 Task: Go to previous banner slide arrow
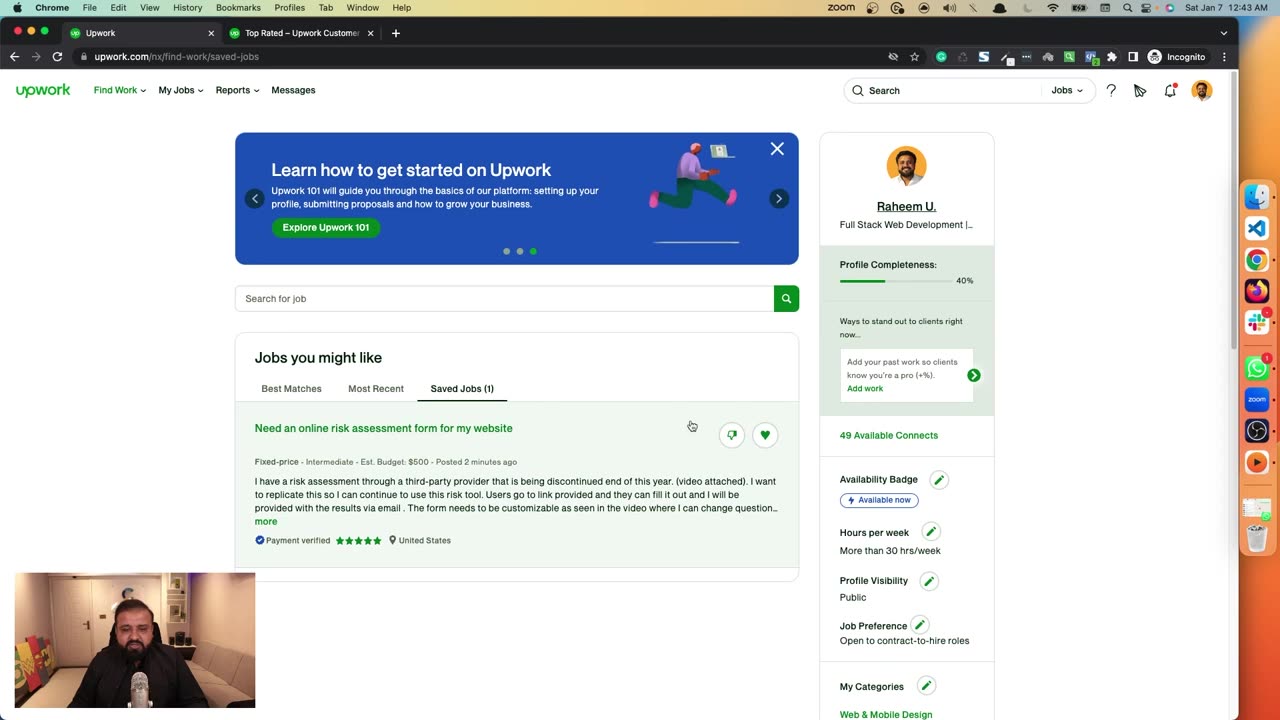(255, 199)
